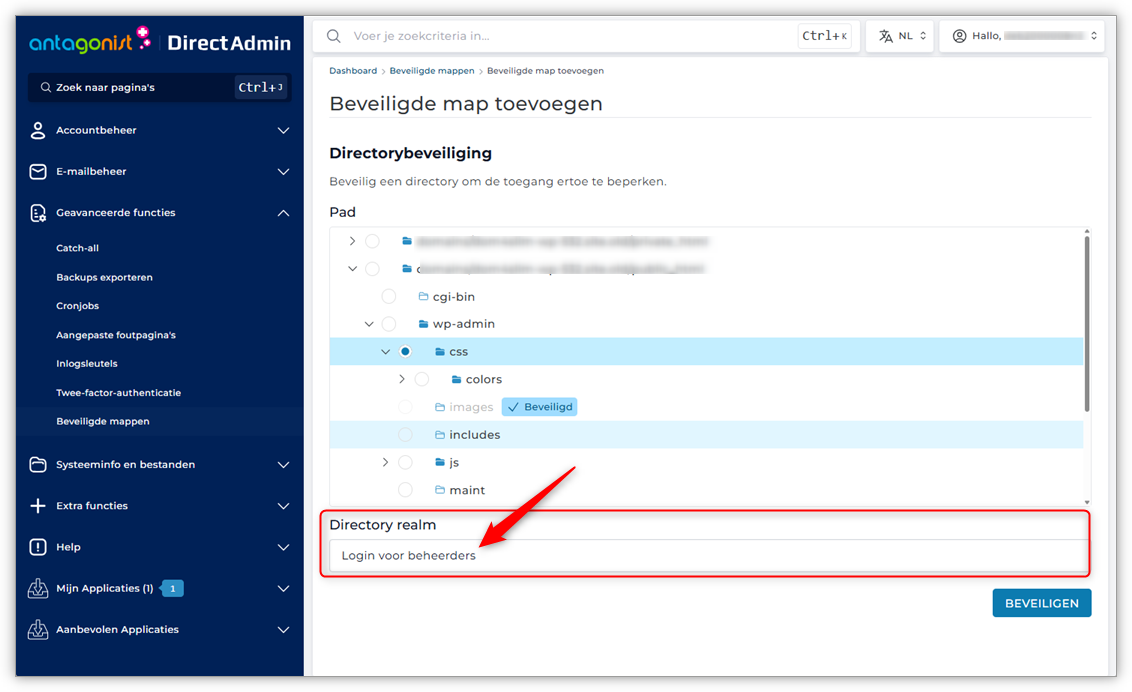Click the BEVEILIGEN button
Image resolution: width=1132 pixels, height=692 pixels.
click(1041, 603)
